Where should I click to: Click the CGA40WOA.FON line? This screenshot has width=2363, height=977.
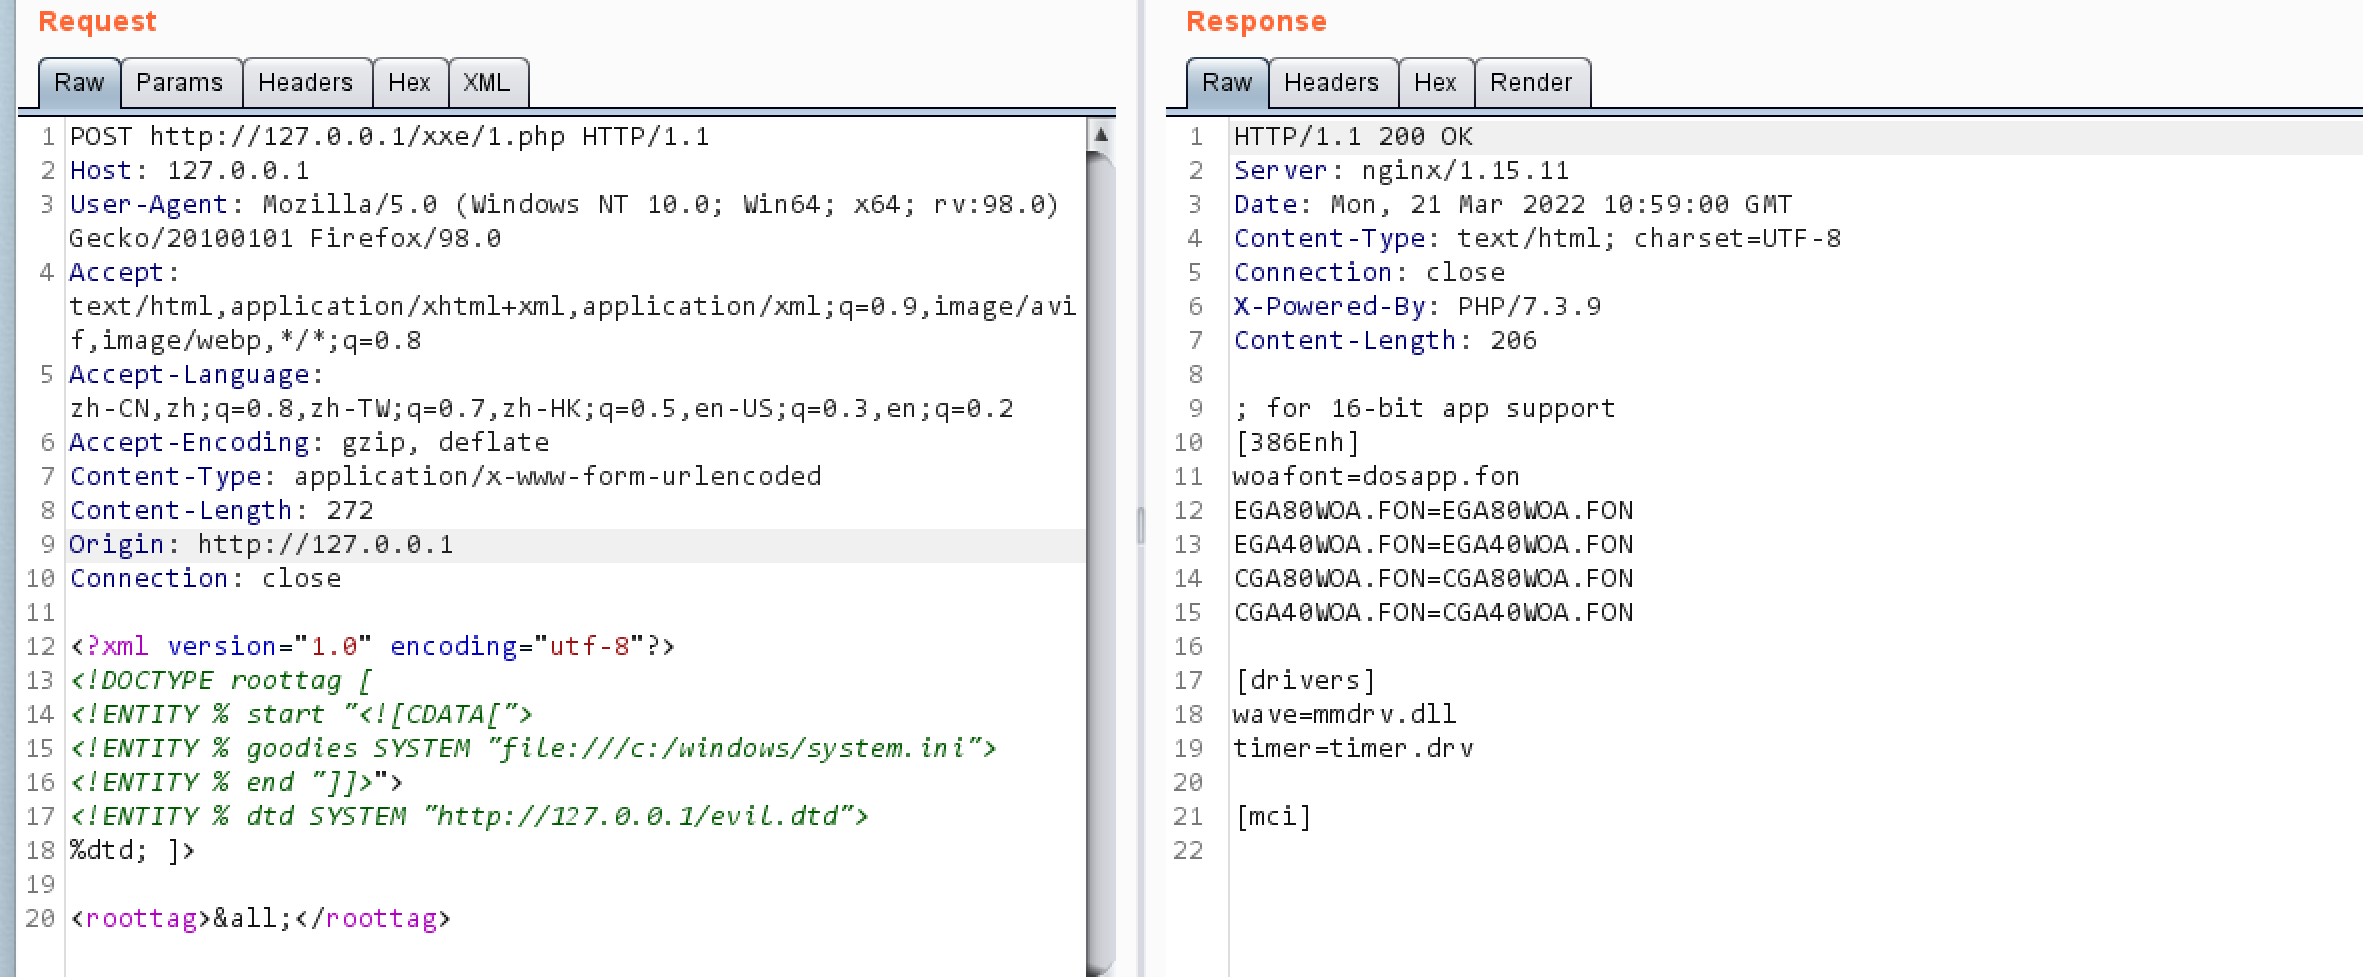pos(1433,613)
